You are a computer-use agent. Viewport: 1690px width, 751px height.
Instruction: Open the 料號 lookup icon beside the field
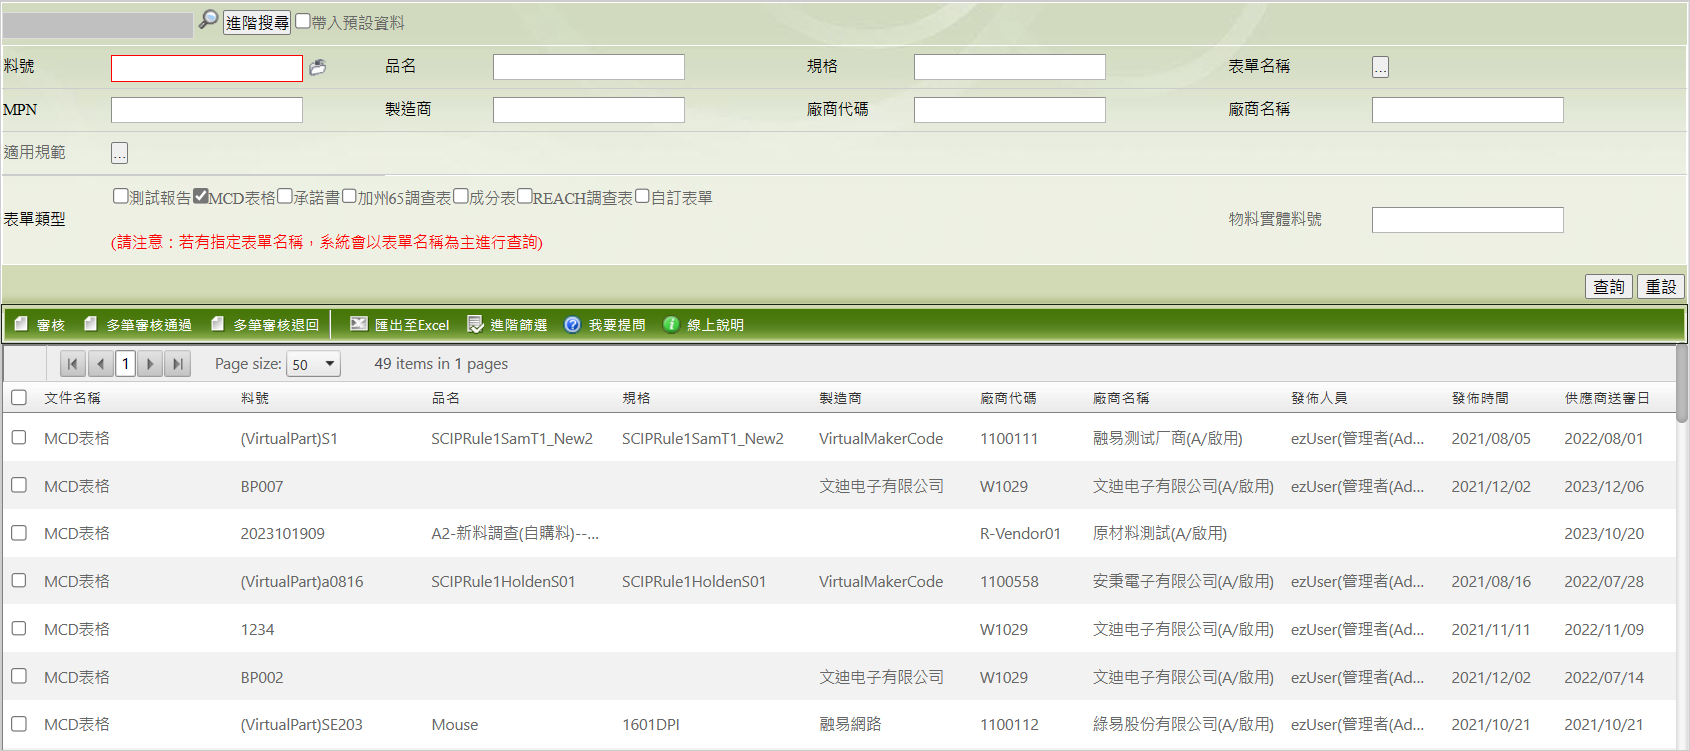(318, 67)
